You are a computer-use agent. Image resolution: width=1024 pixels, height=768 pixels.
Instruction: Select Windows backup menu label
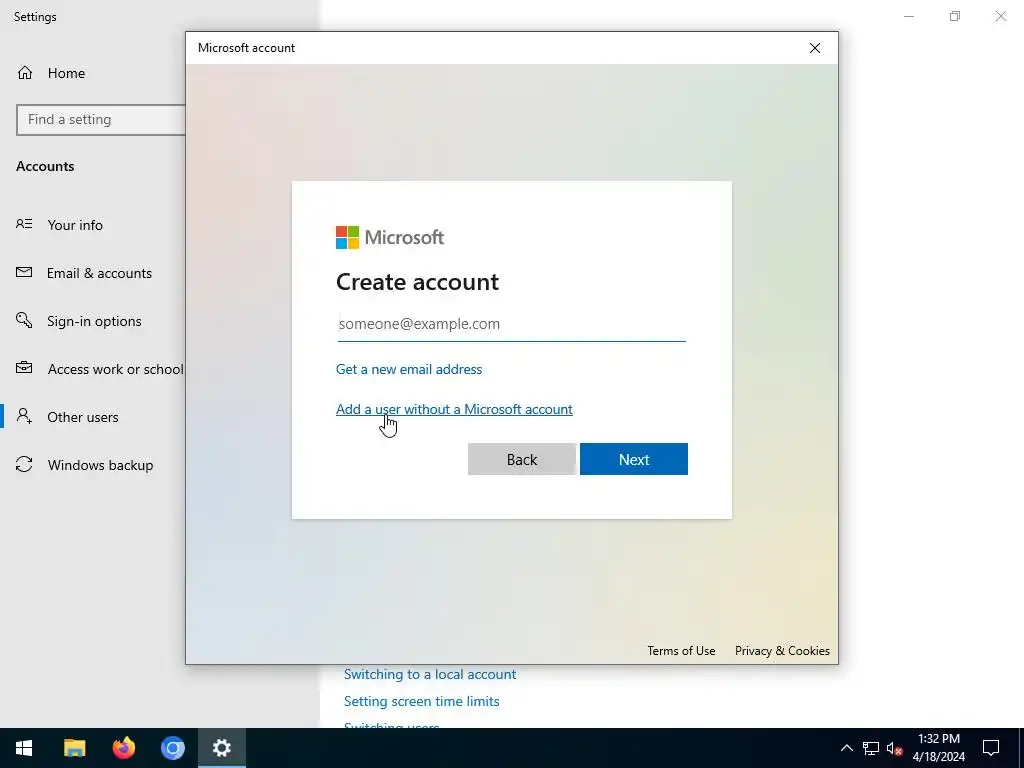pos(101,465)
